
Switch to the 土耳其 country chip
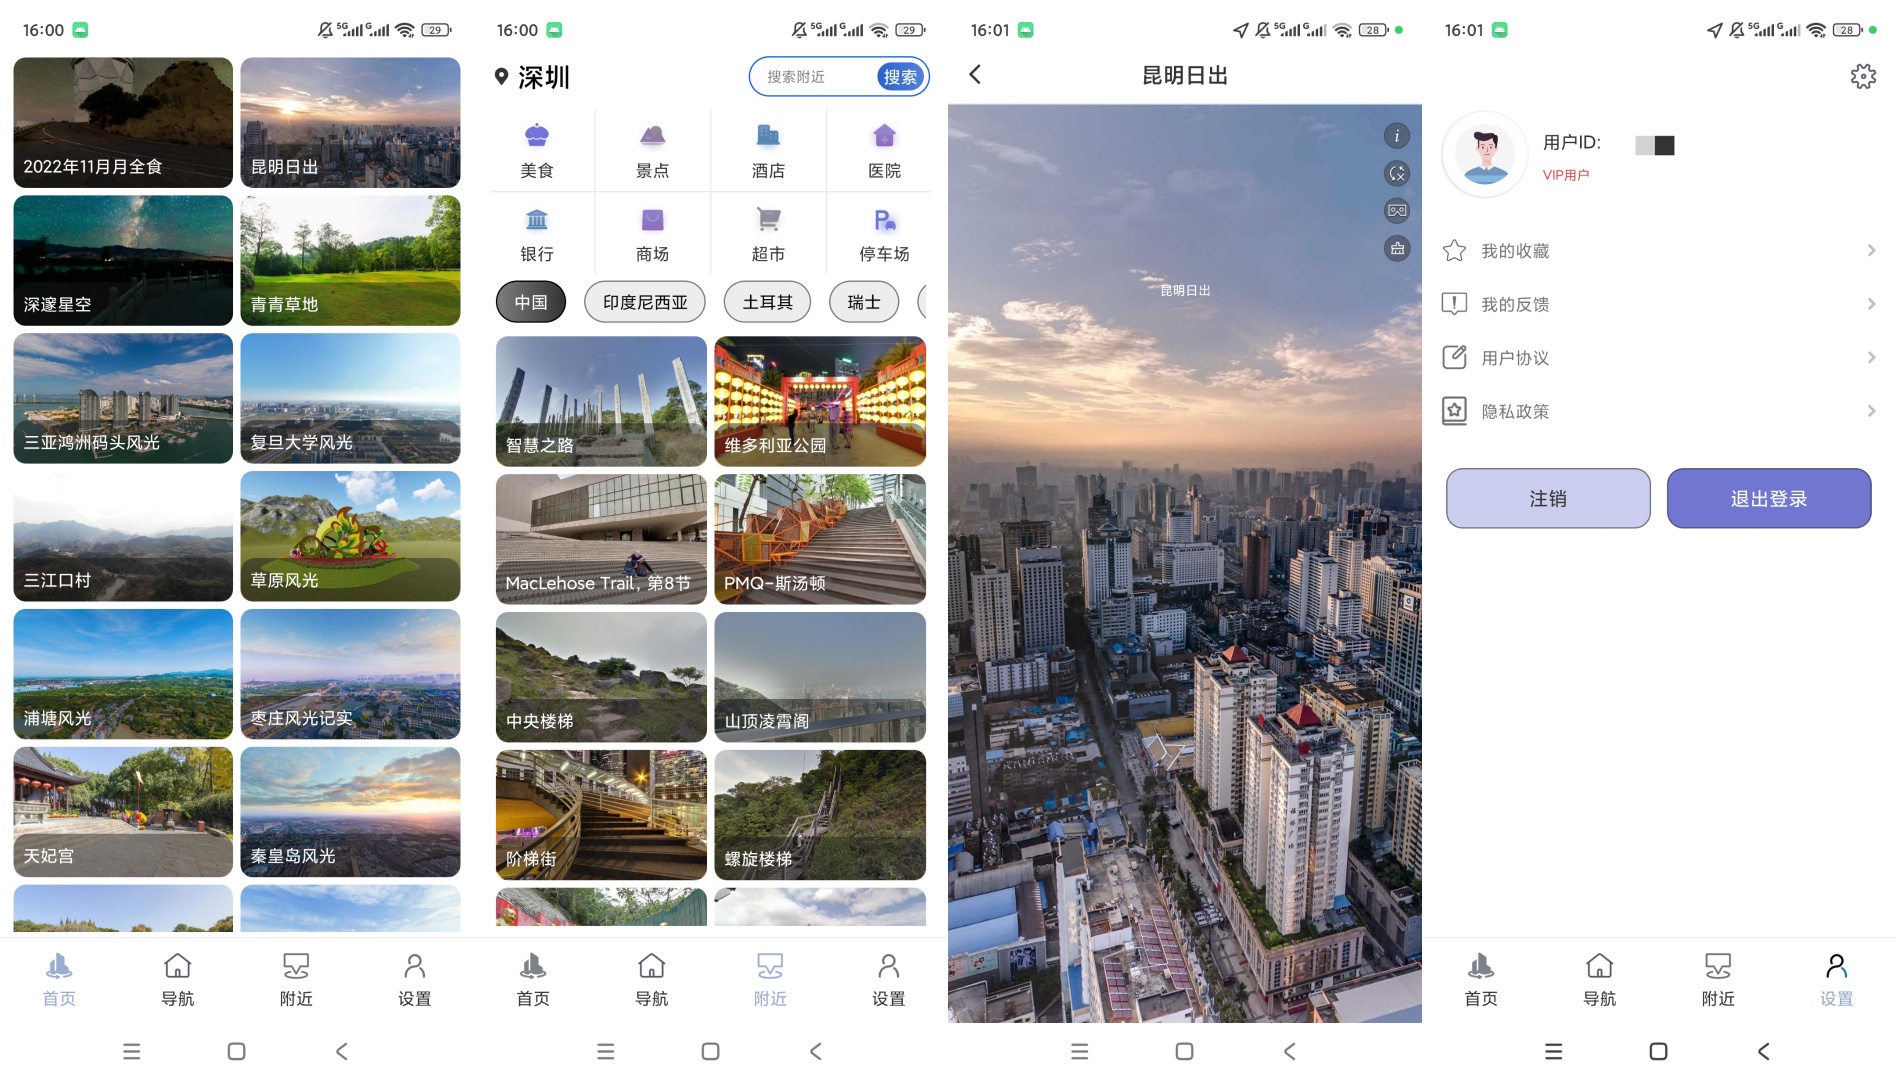768,302
